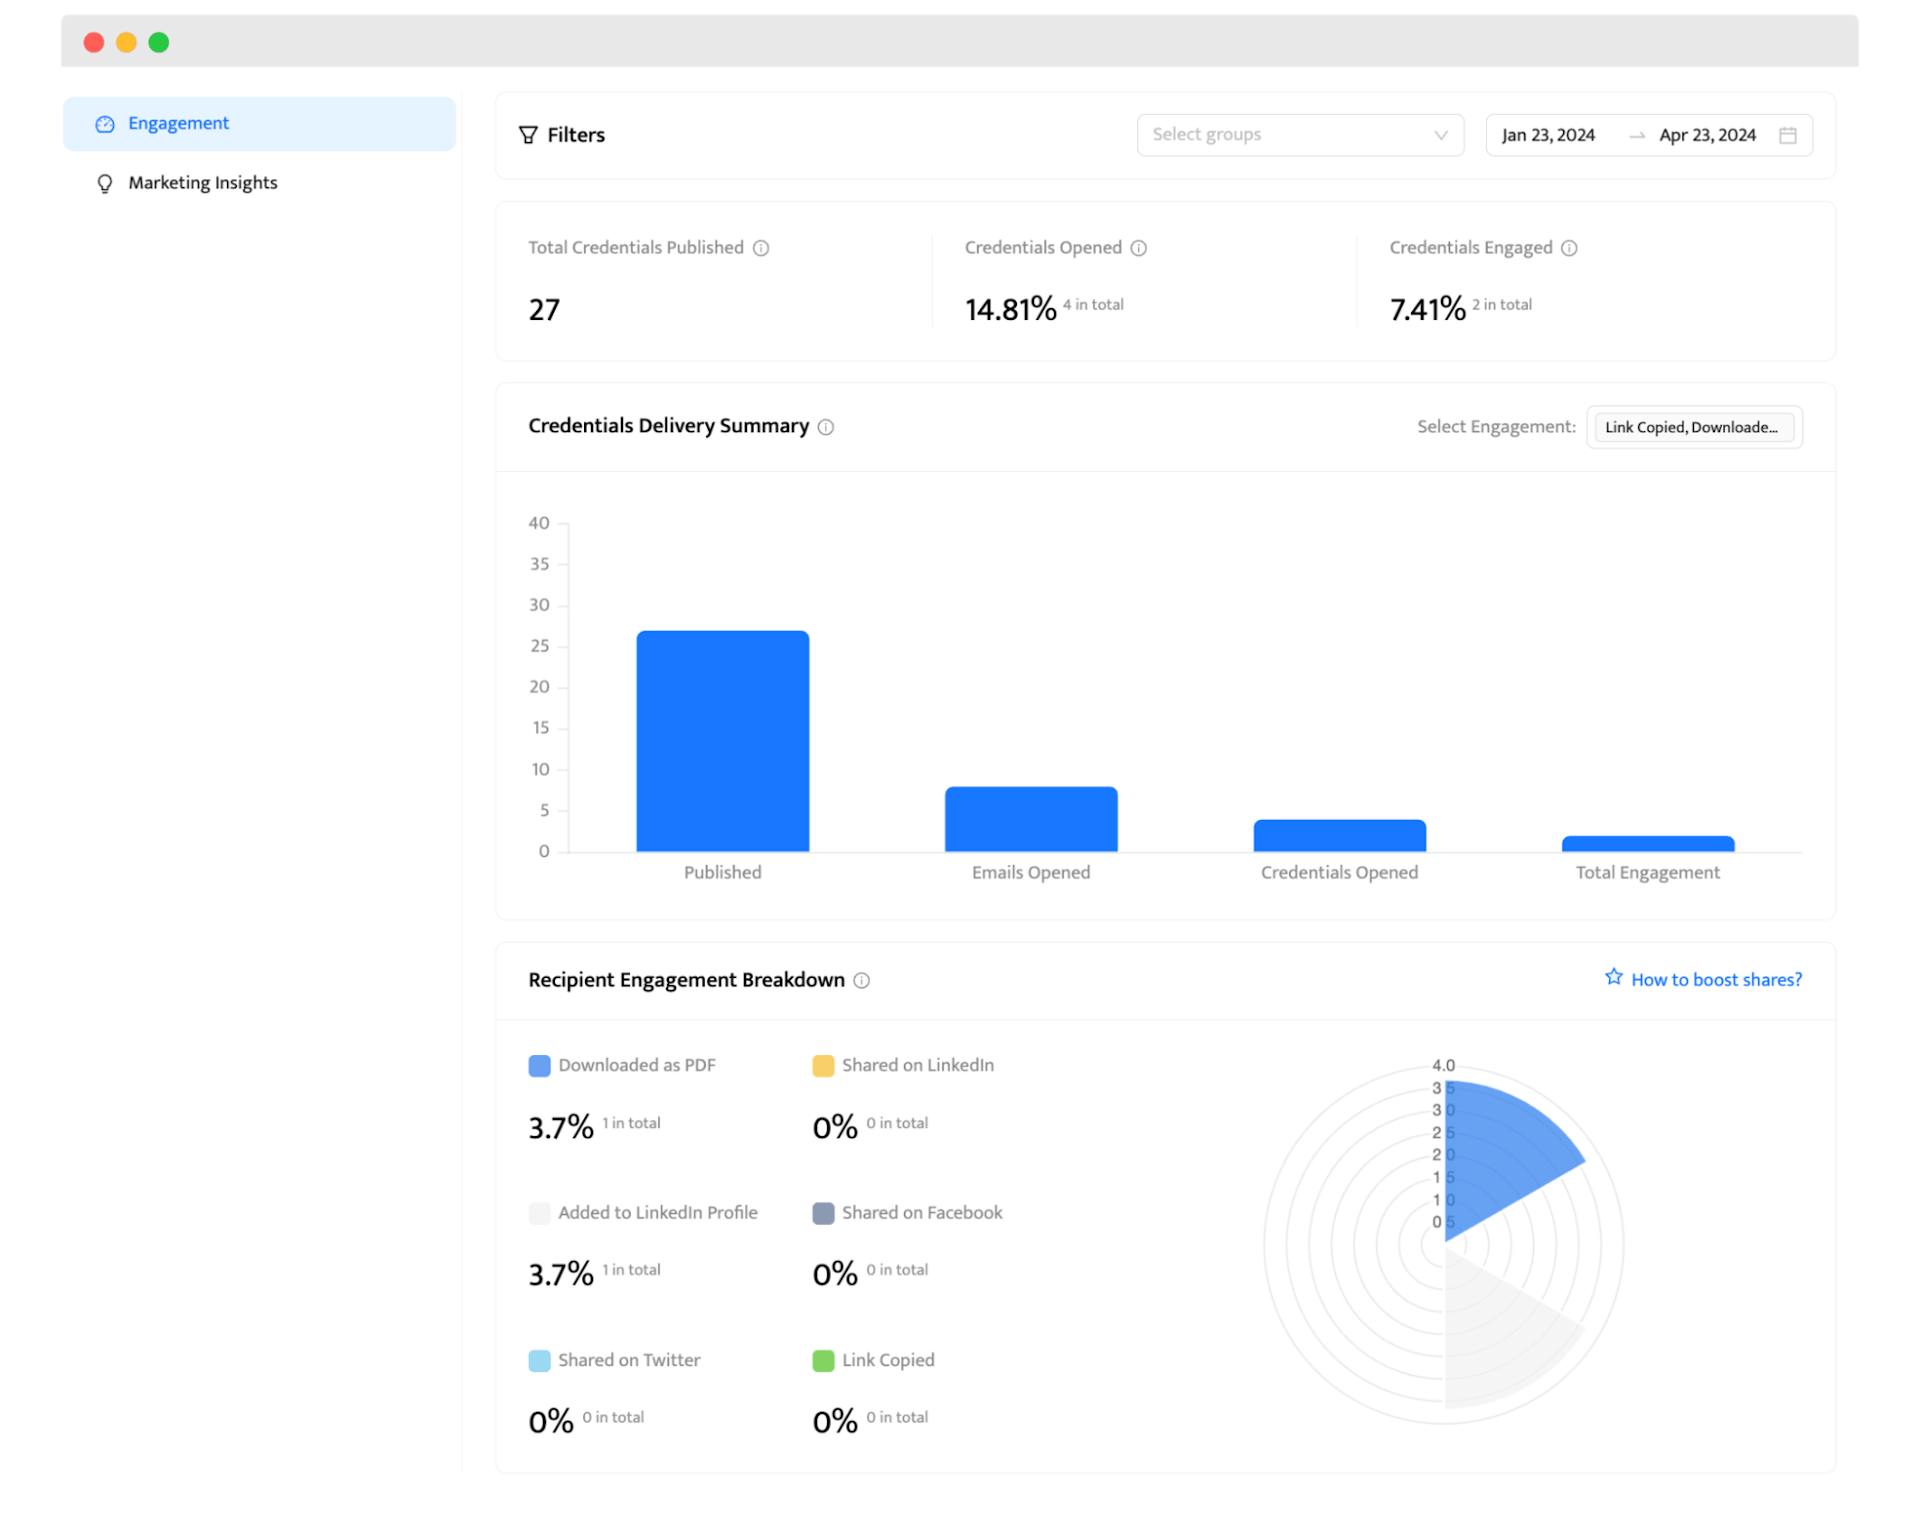Click the info icon beside Credentials Engaged metric
The height and width of the screenshot is (1516, 1920).
1569,248
